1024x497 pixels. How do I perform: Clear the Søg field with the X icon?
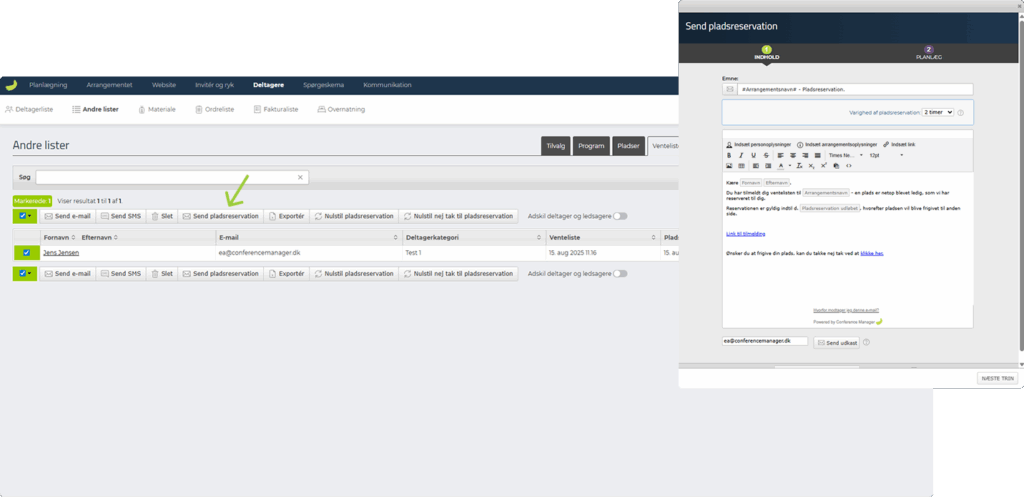300,177
